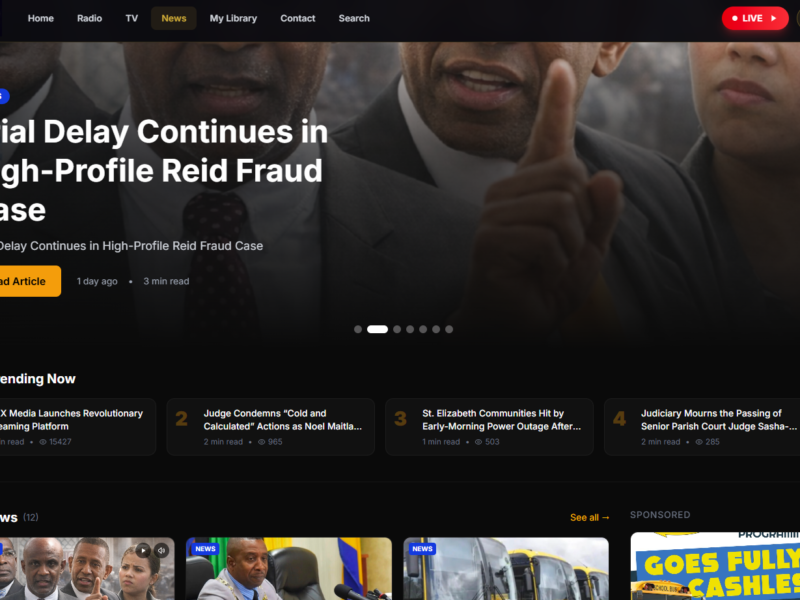Open the Contact page
Image resolution: width=800 pixels, height=600 pixels.
pyautogui.click(x=297, y=18)
